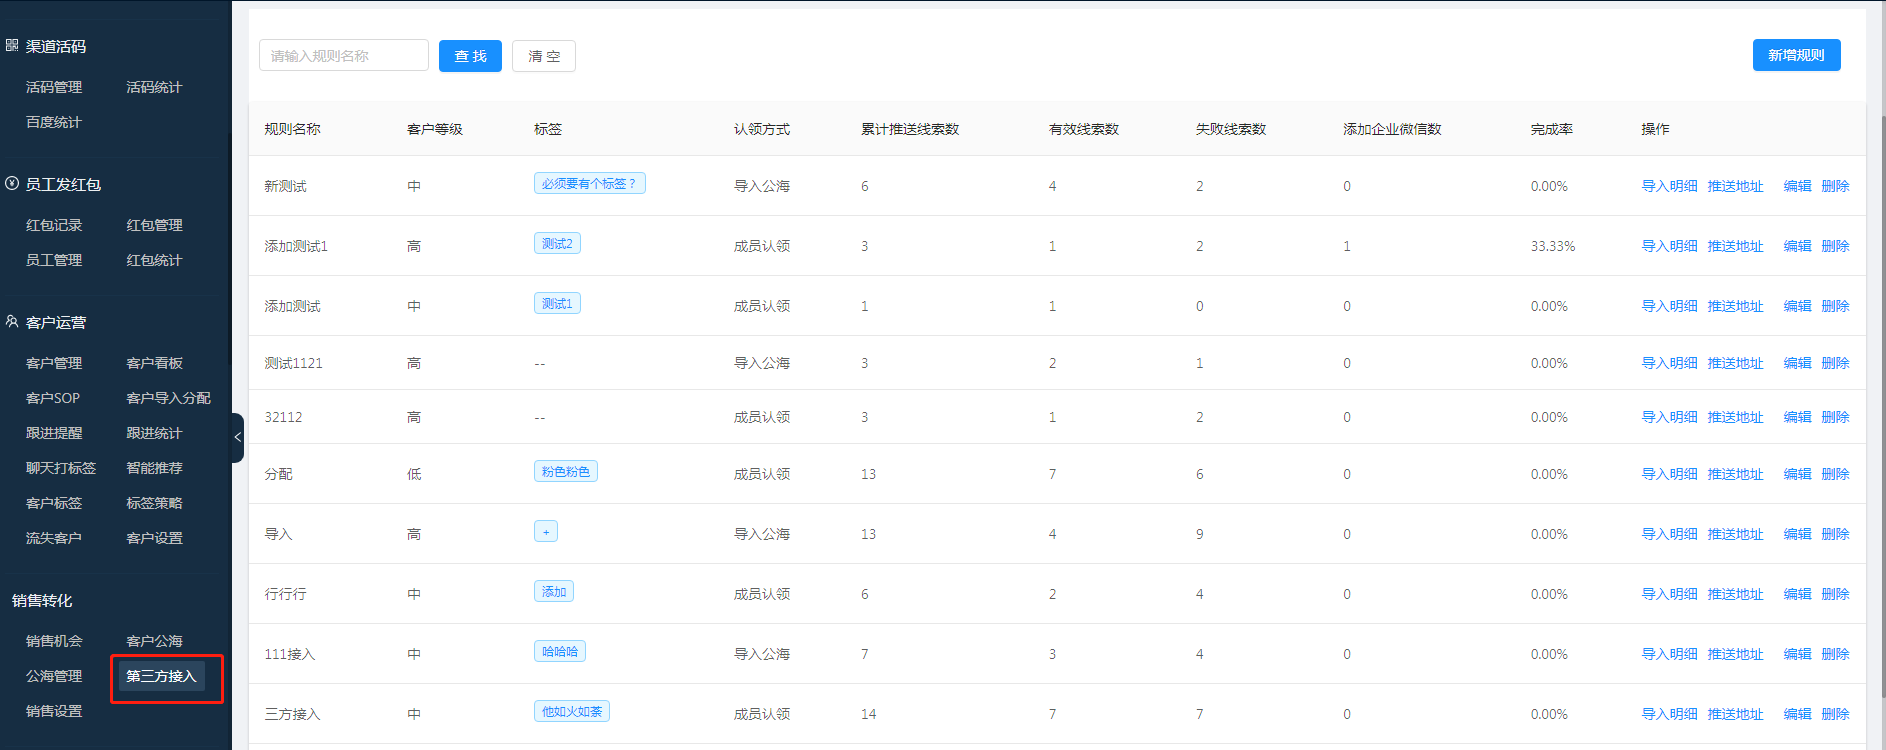1886x750 pixels.
Task: Open 客户导入分配 page
Action: pos(168,398)
